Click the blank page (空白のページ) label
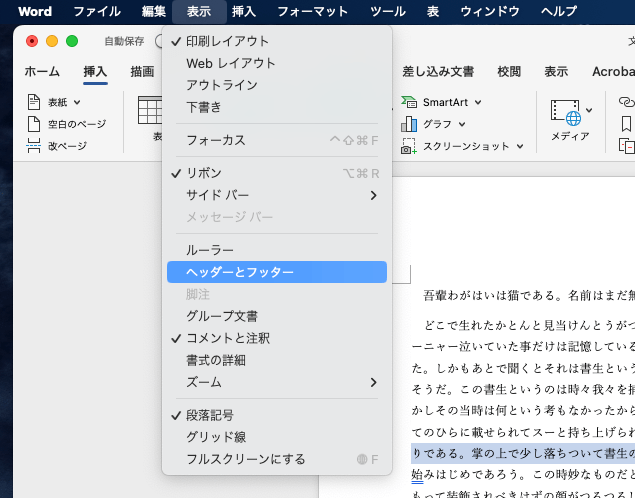The width and height of the screenshot is (635, 498). [x=77, y=124]
